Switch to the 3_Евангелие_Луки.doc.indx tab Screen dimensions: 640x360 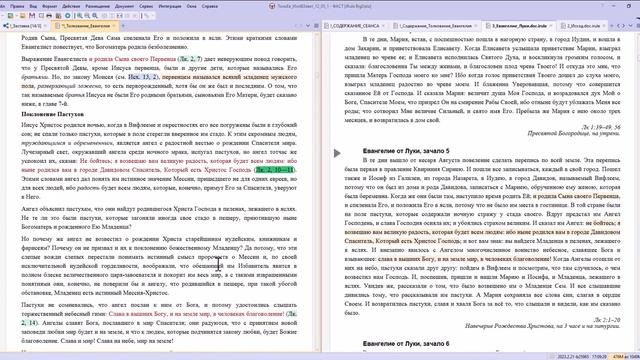pos(519,26)
